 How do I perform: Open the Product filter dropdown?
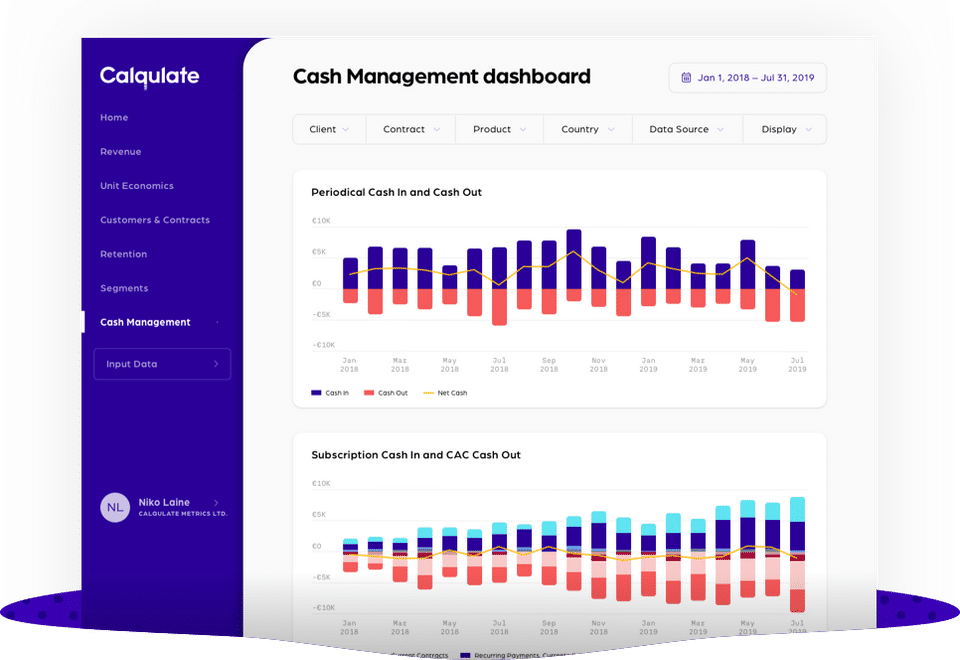tap(499, 129)
